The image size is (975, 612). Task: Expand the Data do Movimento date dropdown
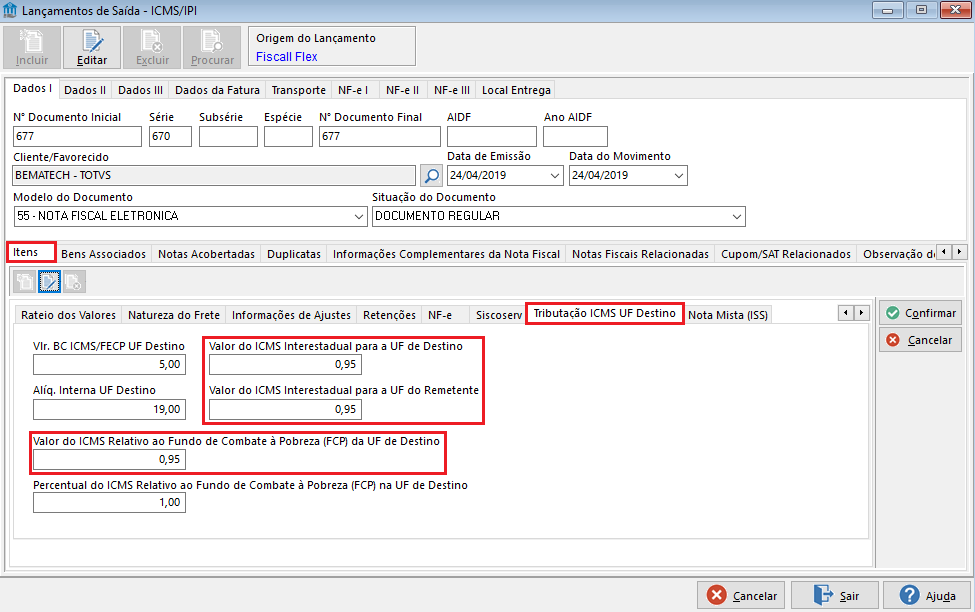pos(679,176)
